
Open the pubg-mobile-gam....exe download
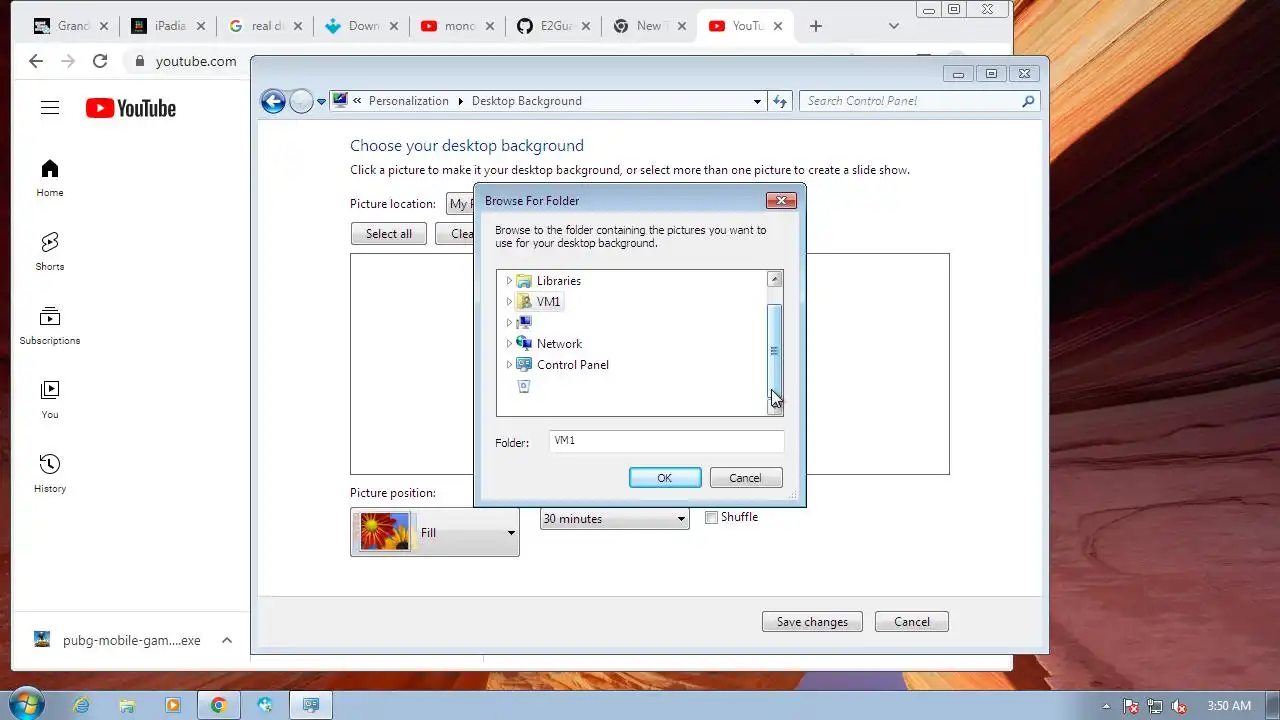tap(118, 640)
